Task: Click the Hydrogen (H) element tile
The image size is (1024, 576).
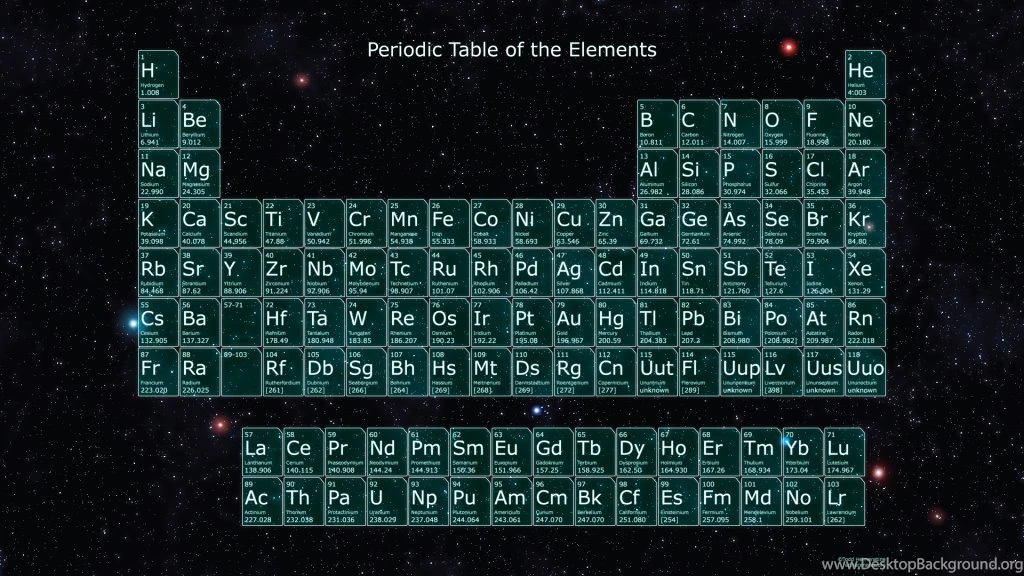Action: (158, 74)
